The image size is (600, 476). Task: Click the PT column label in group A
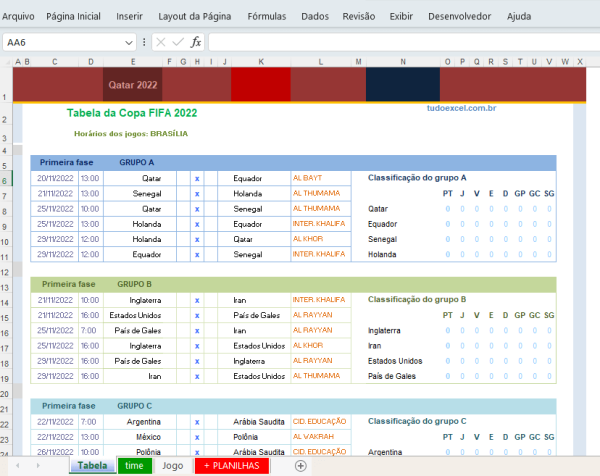pos(447,194)
